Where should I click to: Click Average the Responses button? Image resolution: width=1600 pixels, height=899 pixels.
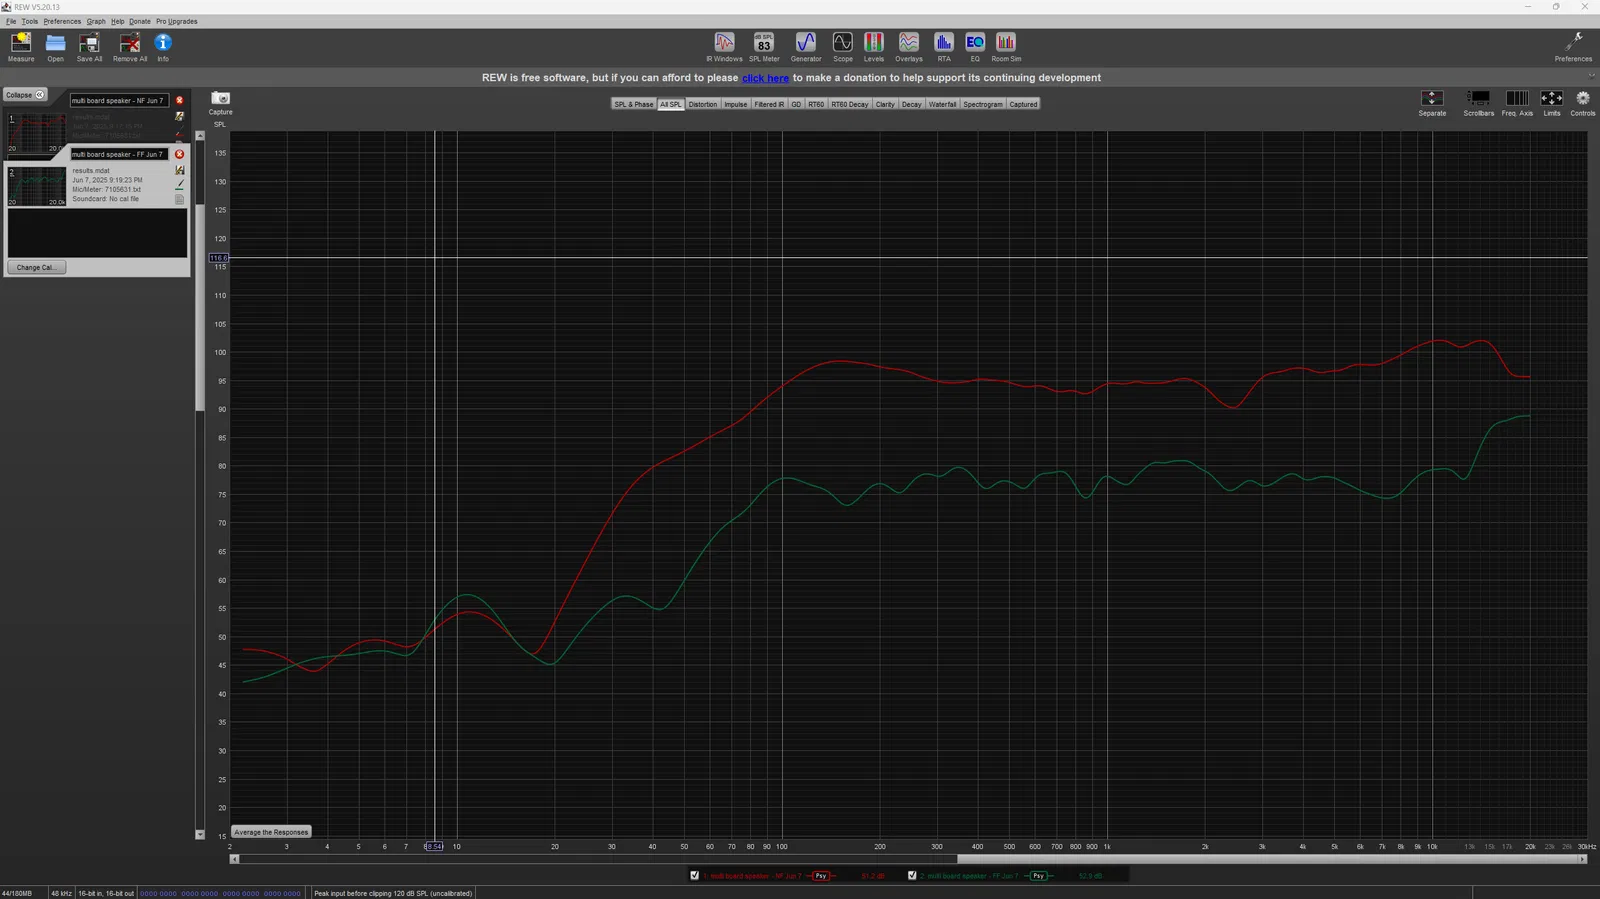271,832
